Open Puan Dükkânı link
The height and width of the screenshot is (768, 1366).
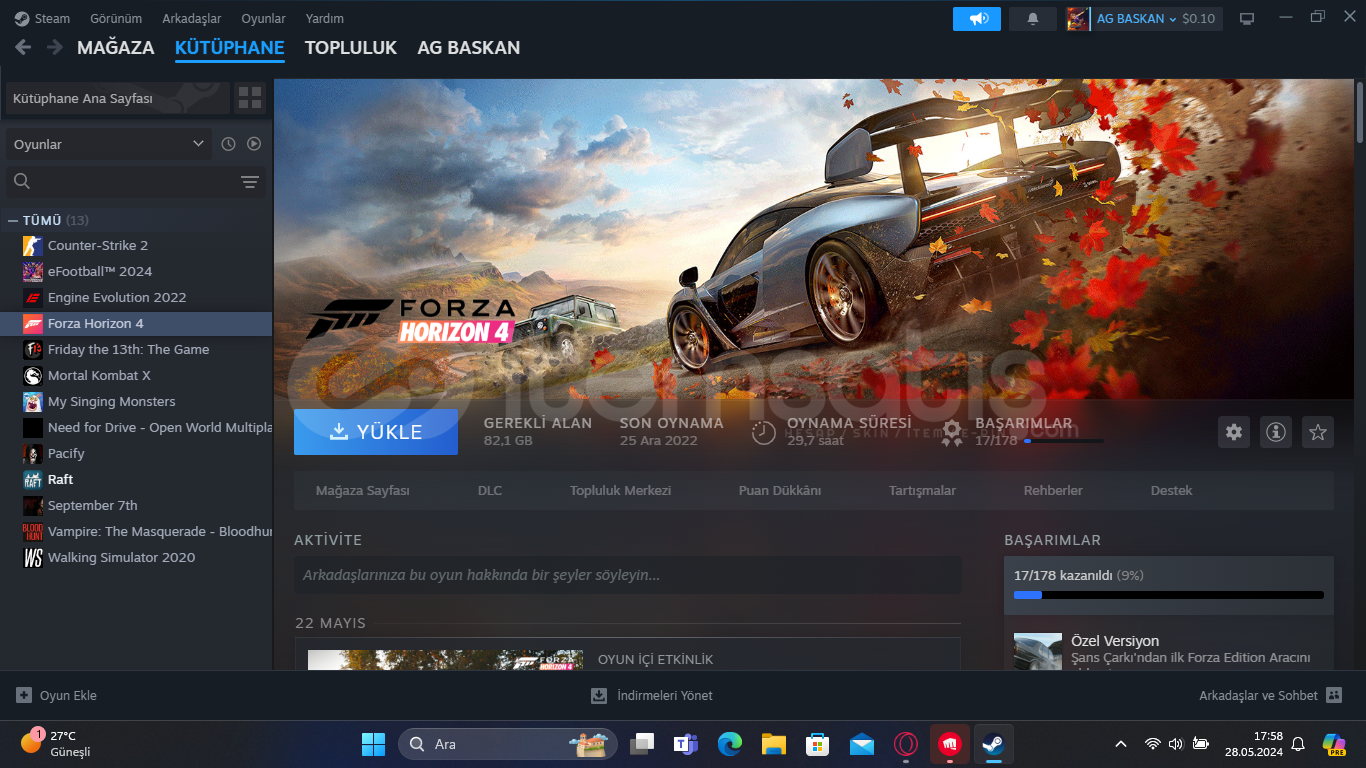click(x=780, y=491)
